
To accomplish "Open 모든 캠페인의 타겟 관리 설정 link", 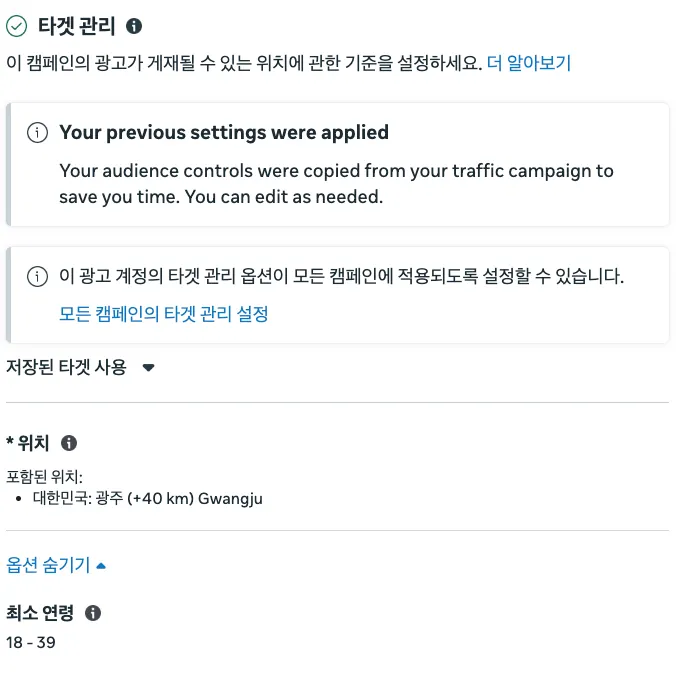I will (164, 314).
